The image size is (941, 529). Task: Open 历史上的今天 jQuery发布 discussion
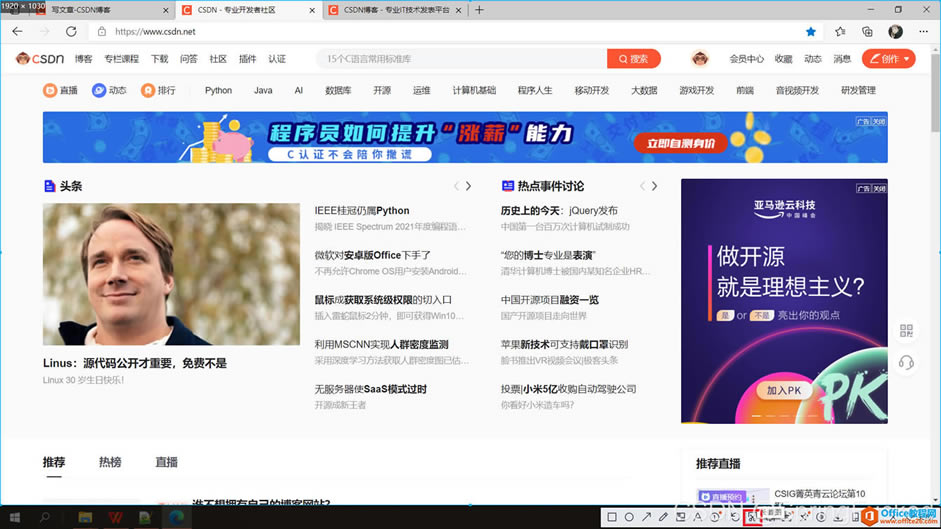point(559,210)
